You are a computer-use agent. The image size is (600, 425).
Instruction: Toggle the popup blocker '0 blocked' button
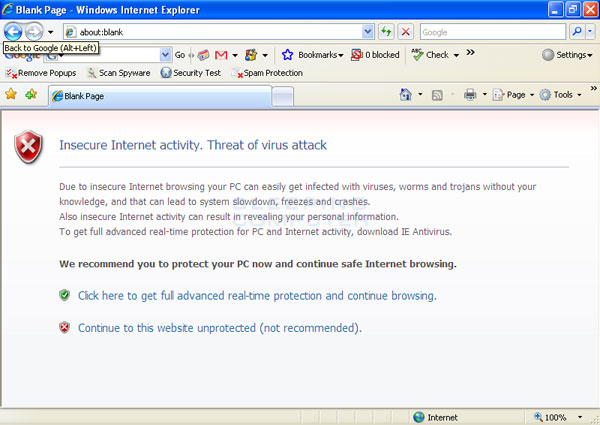pos(375,54)
